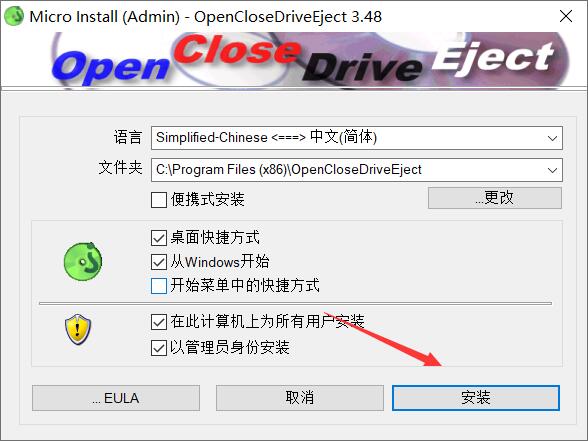Expand the 文件夹 folder path dropdown arrow
The height and width of the screenshot is (441, 588).
pyautogui.click(x=552, y=170)
